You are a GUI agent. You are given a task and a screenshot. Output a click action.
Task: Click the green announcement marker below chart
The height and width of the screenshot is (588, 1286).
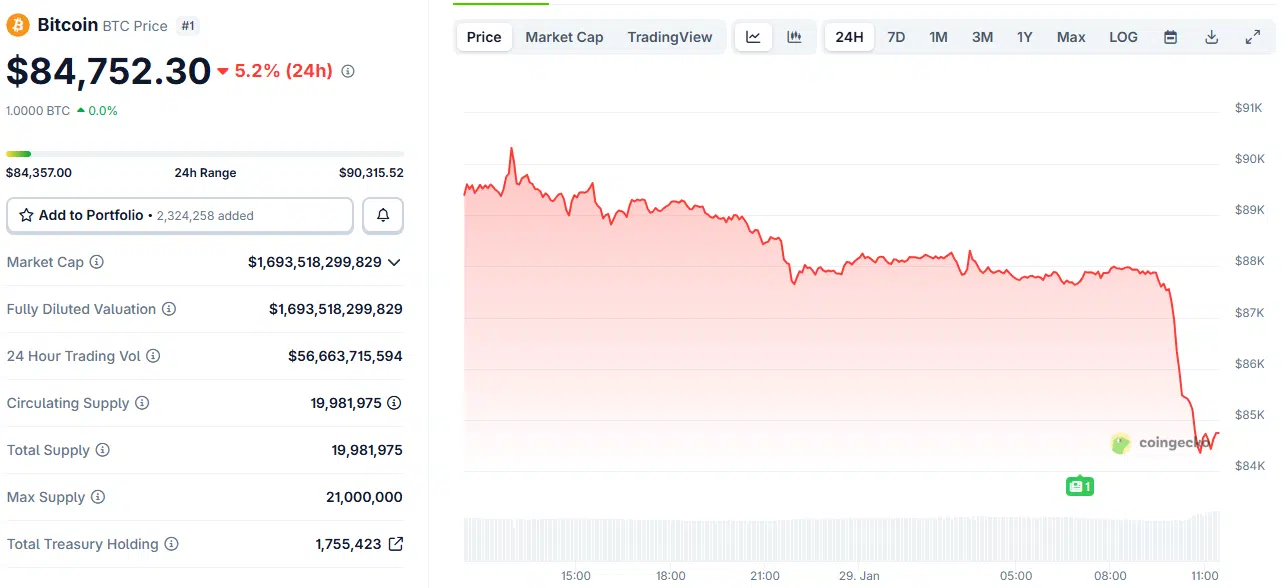[1079, 485]
